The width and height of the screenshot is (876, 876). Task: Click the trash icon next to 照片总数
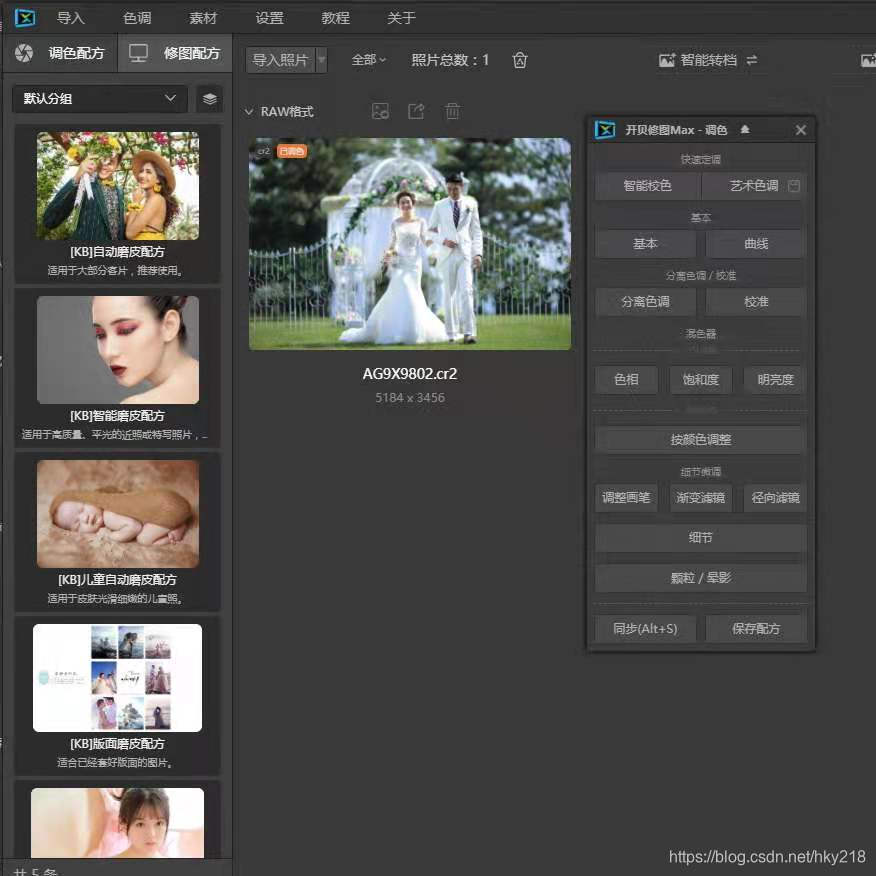click(520, 60)
